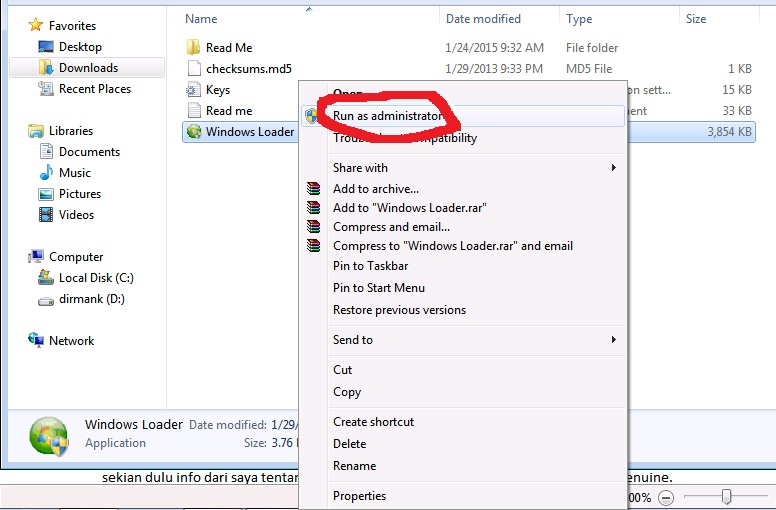The image size is (776, 510).
Task: Click the 3,854 KB size cell
Action: pyautogui.click(x=729, y=132)
